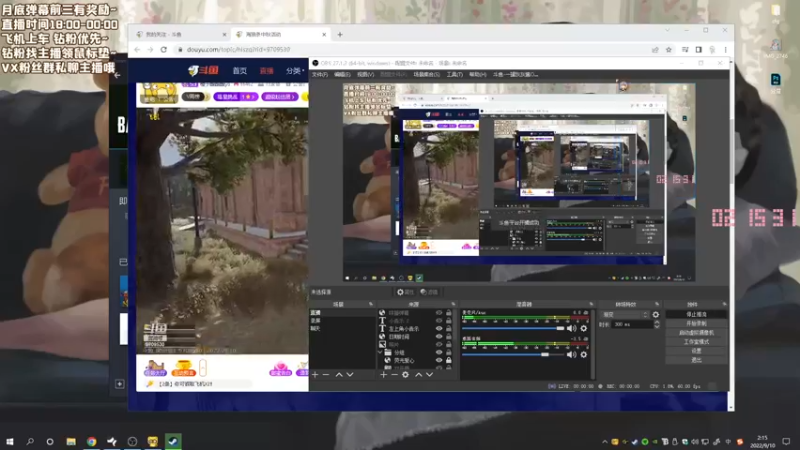Screen dimensions: 800x450
Task: Open the 渐变 transition type dropdown
Action: click(625, 315)
